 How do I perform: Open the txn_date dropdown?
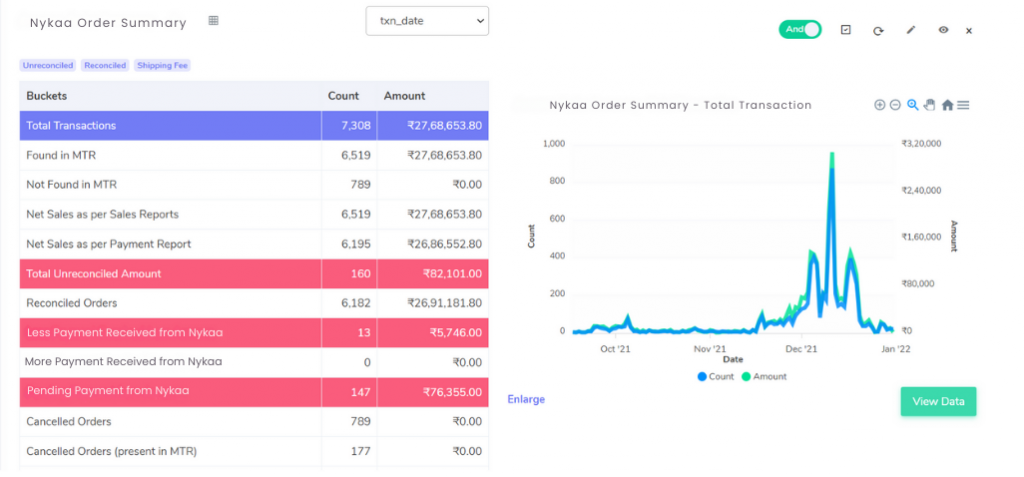pos(427,21)
